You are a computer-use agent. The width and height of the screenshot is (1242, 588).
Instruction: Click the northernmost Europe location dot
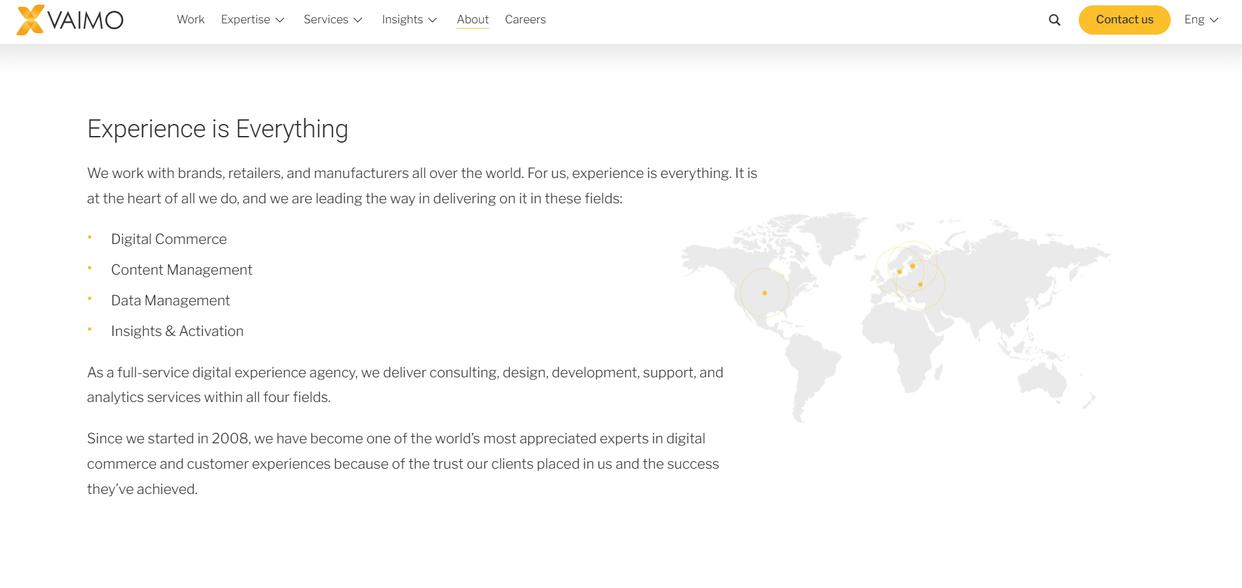click(912, 266)
